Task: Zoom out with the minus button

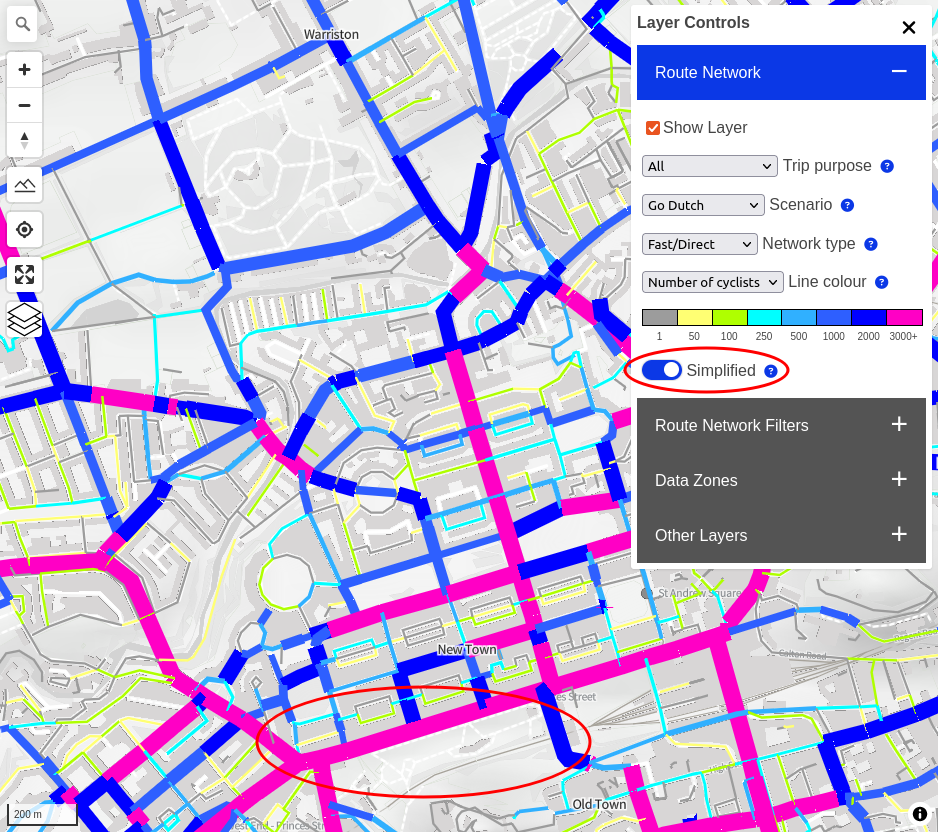Action: (x=24, y=105)
